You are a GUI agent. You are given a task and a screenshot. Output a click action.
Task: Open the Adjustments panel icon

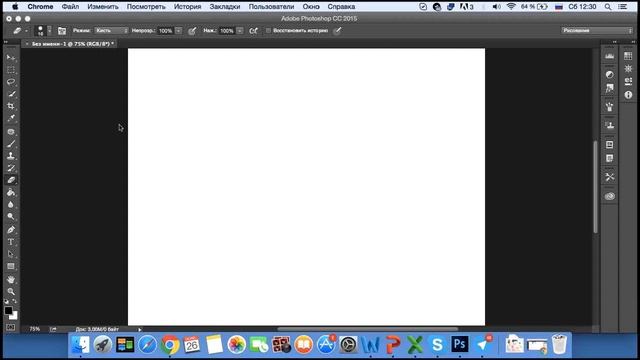pyautogui.click(x=609, y=75)
